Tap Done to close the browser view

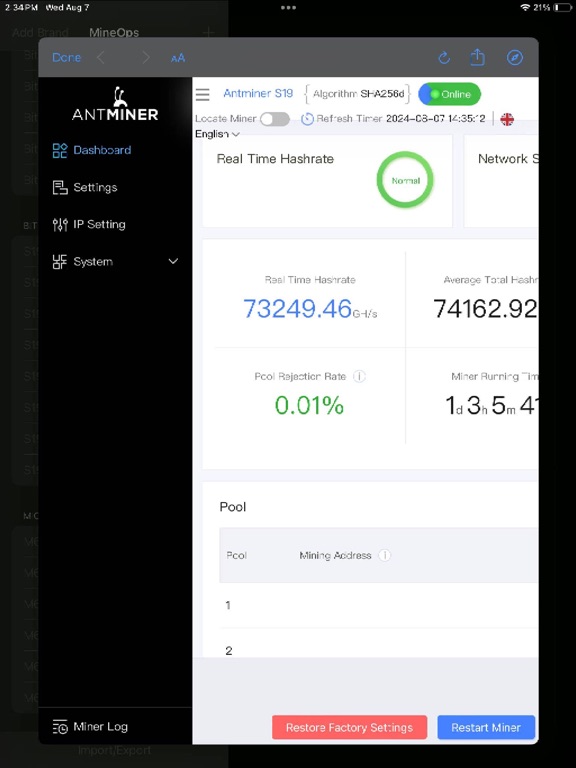(x=66, y=58)
